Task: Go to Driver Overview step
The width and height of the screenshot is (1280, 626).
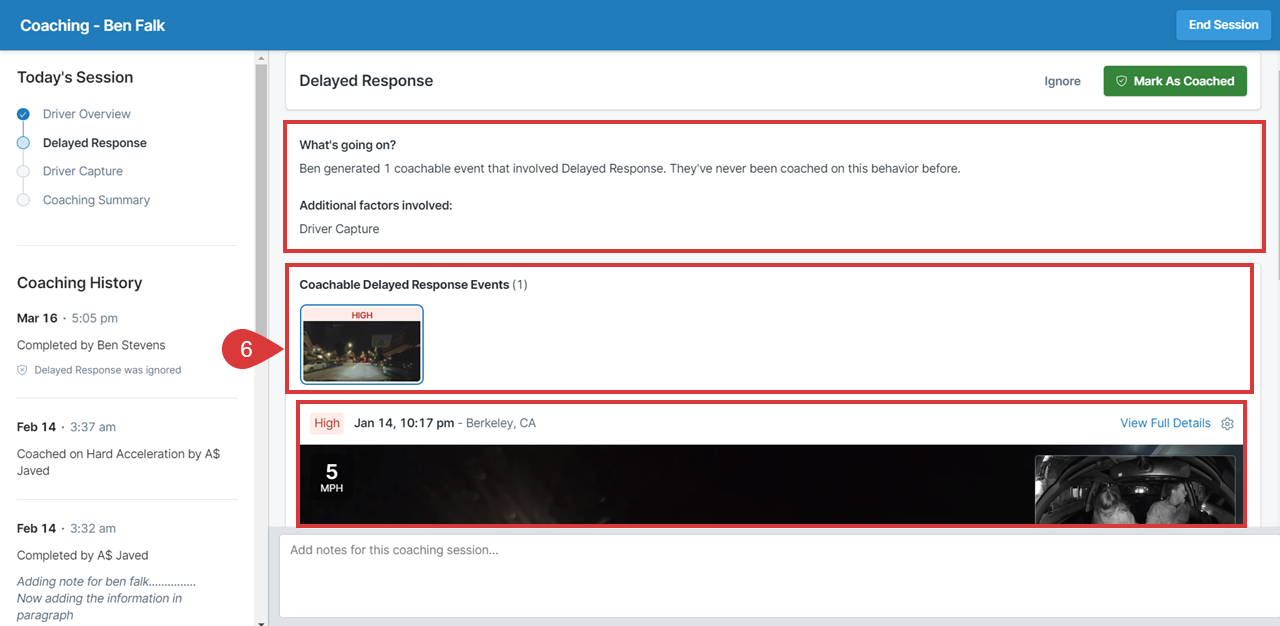Action: coord(87,114)
